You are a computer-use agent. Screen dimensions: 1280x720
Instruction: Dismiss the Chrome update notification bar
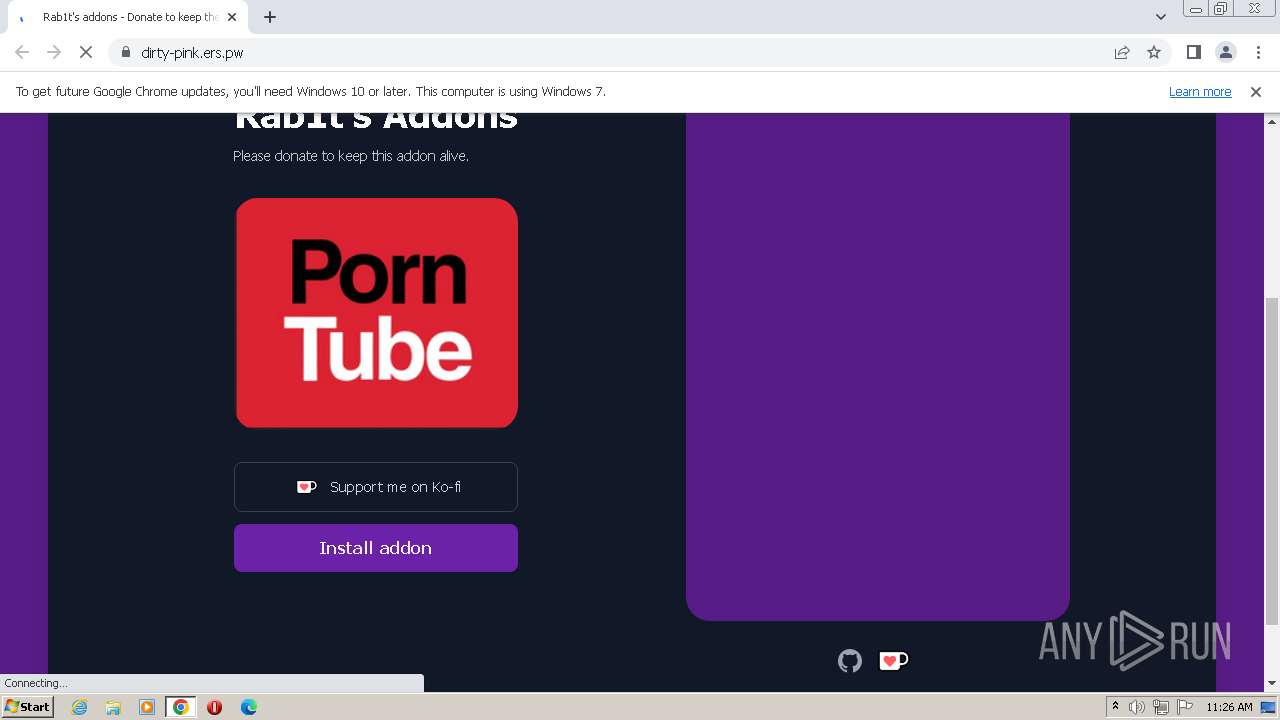[x=1256, y=91]
